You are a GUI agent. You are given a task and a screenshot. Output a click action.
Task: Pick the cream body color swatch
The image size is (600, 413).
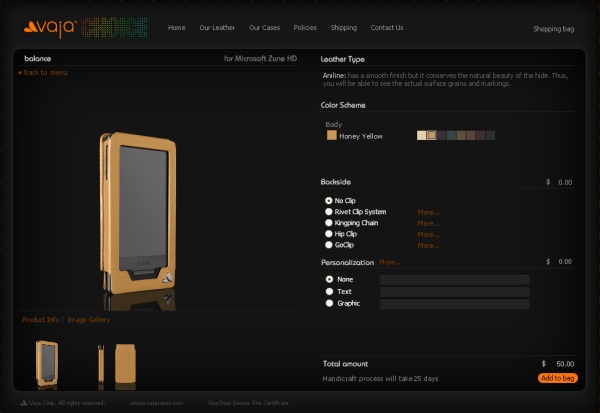(x=421, y=135)
